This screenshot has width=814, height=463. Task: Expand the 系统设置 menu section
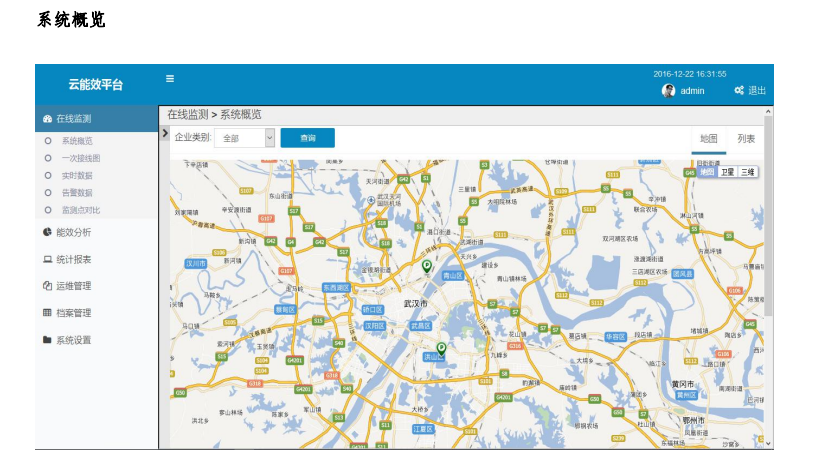[97, 340]
